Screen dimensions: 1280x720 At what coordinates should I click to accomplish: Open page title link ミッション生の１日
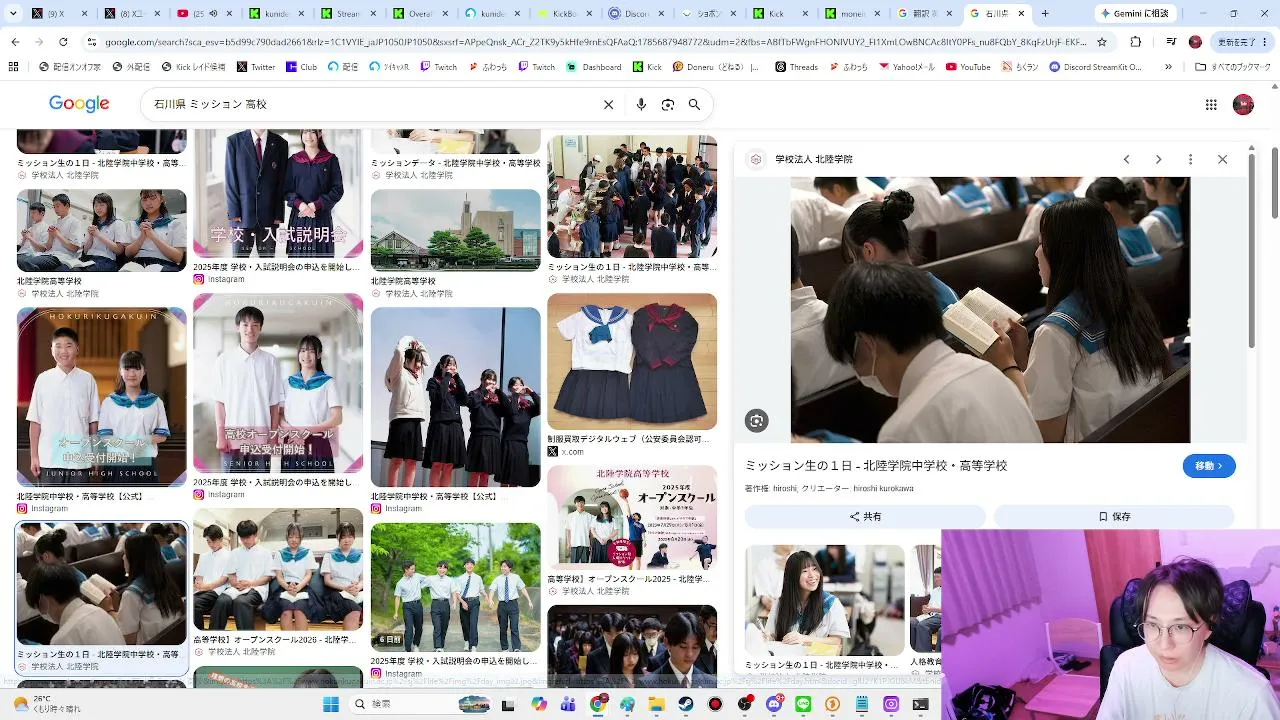876,466
